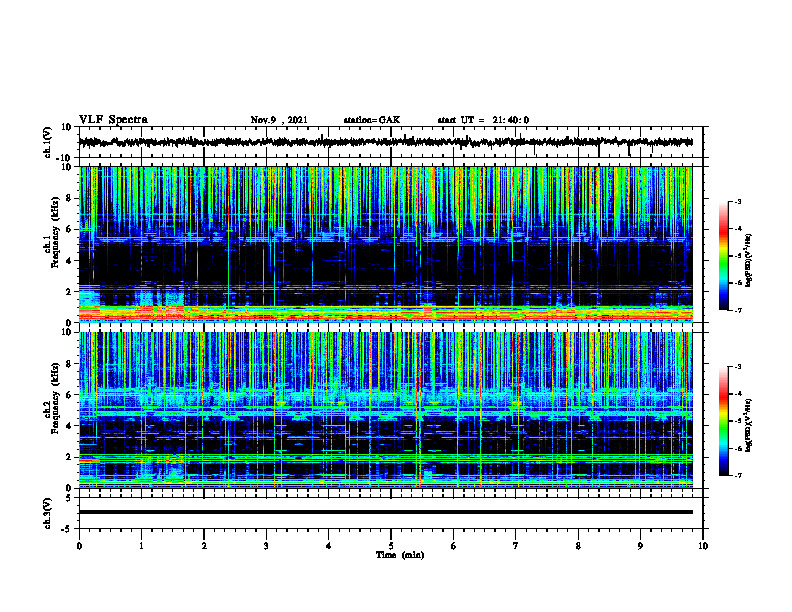Viewport: 792px width, 612px height.
Task: Click time axis tick label "7"
Action: coord(516,546)
